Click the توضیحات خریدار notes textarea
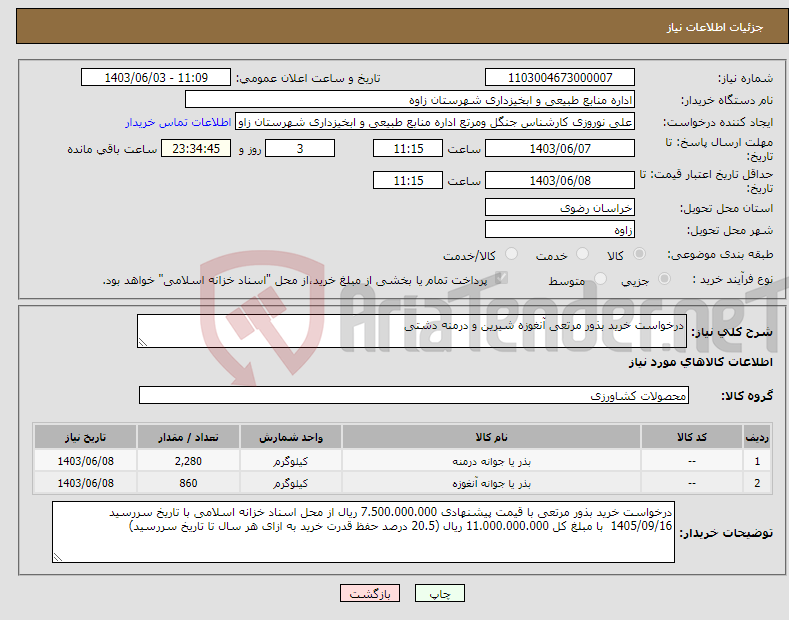Viewport: 789px width, 620px height. (x=363, y=532)
